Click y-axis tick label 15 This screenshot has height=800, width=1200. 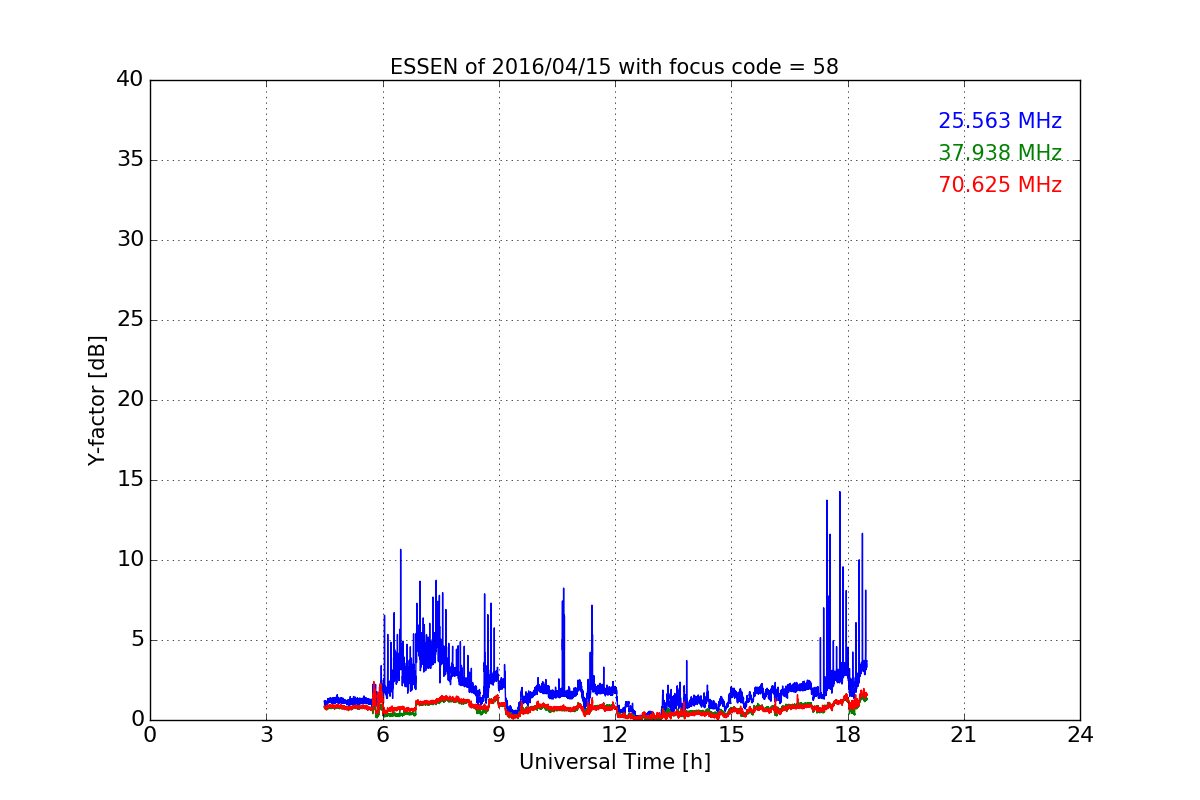[x=129, y=480]
